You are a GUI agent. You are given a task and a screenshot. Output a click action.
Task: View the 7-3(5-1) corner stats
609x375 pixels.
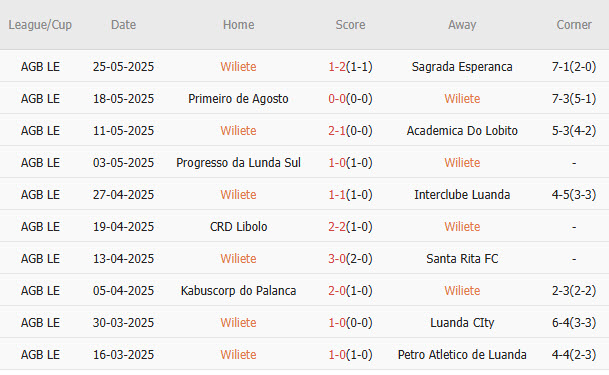pos(574,99)
